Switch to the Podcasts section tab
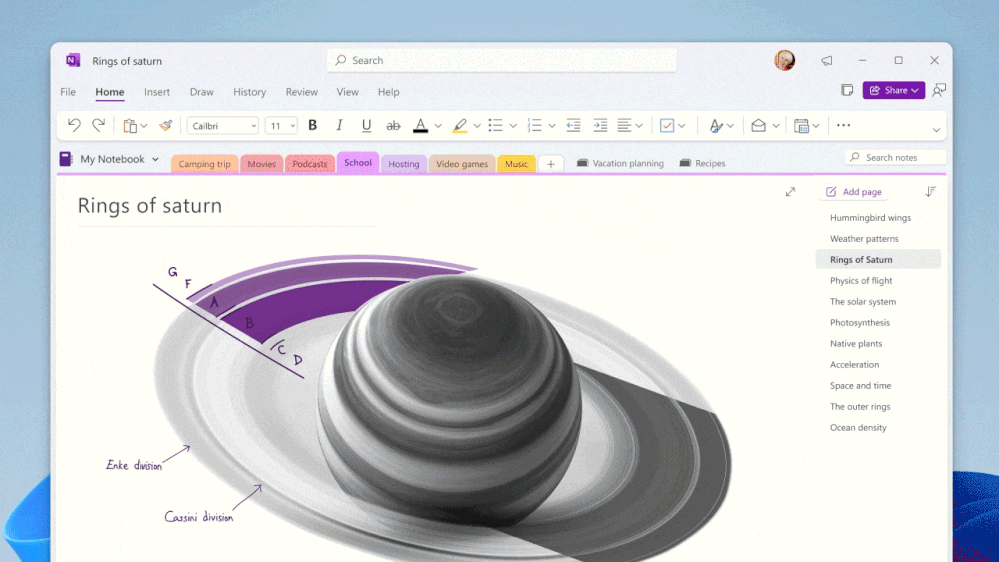The image size is (999, 562). coord(310,164)
